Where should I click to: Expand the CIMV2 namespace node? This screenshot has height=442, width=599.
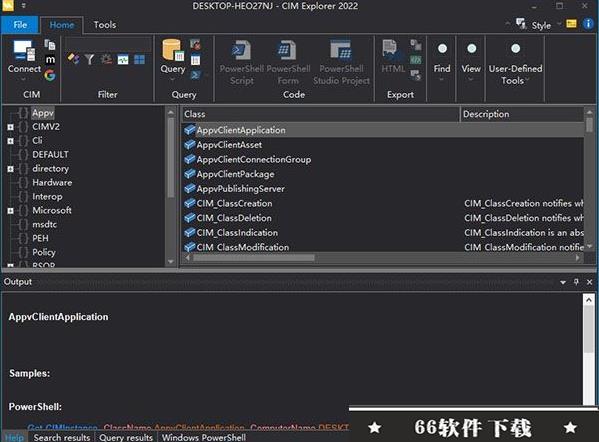[x=11, y=127]
